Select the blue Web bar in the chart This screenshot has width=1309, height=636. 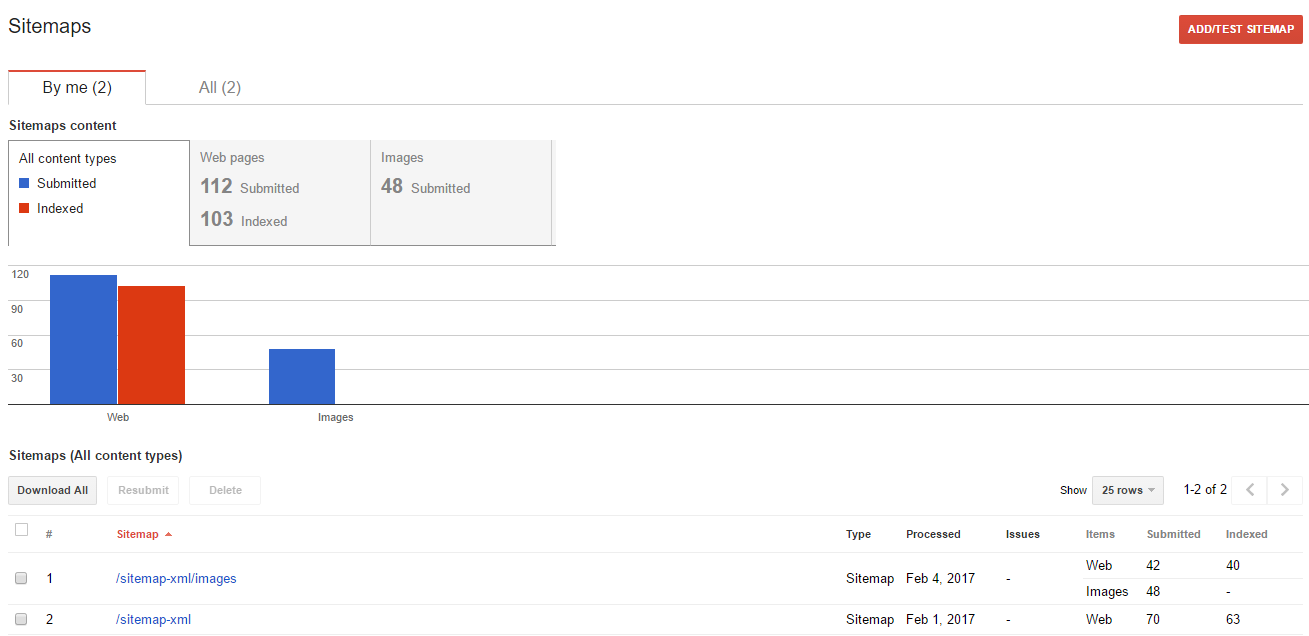(83, 340)
